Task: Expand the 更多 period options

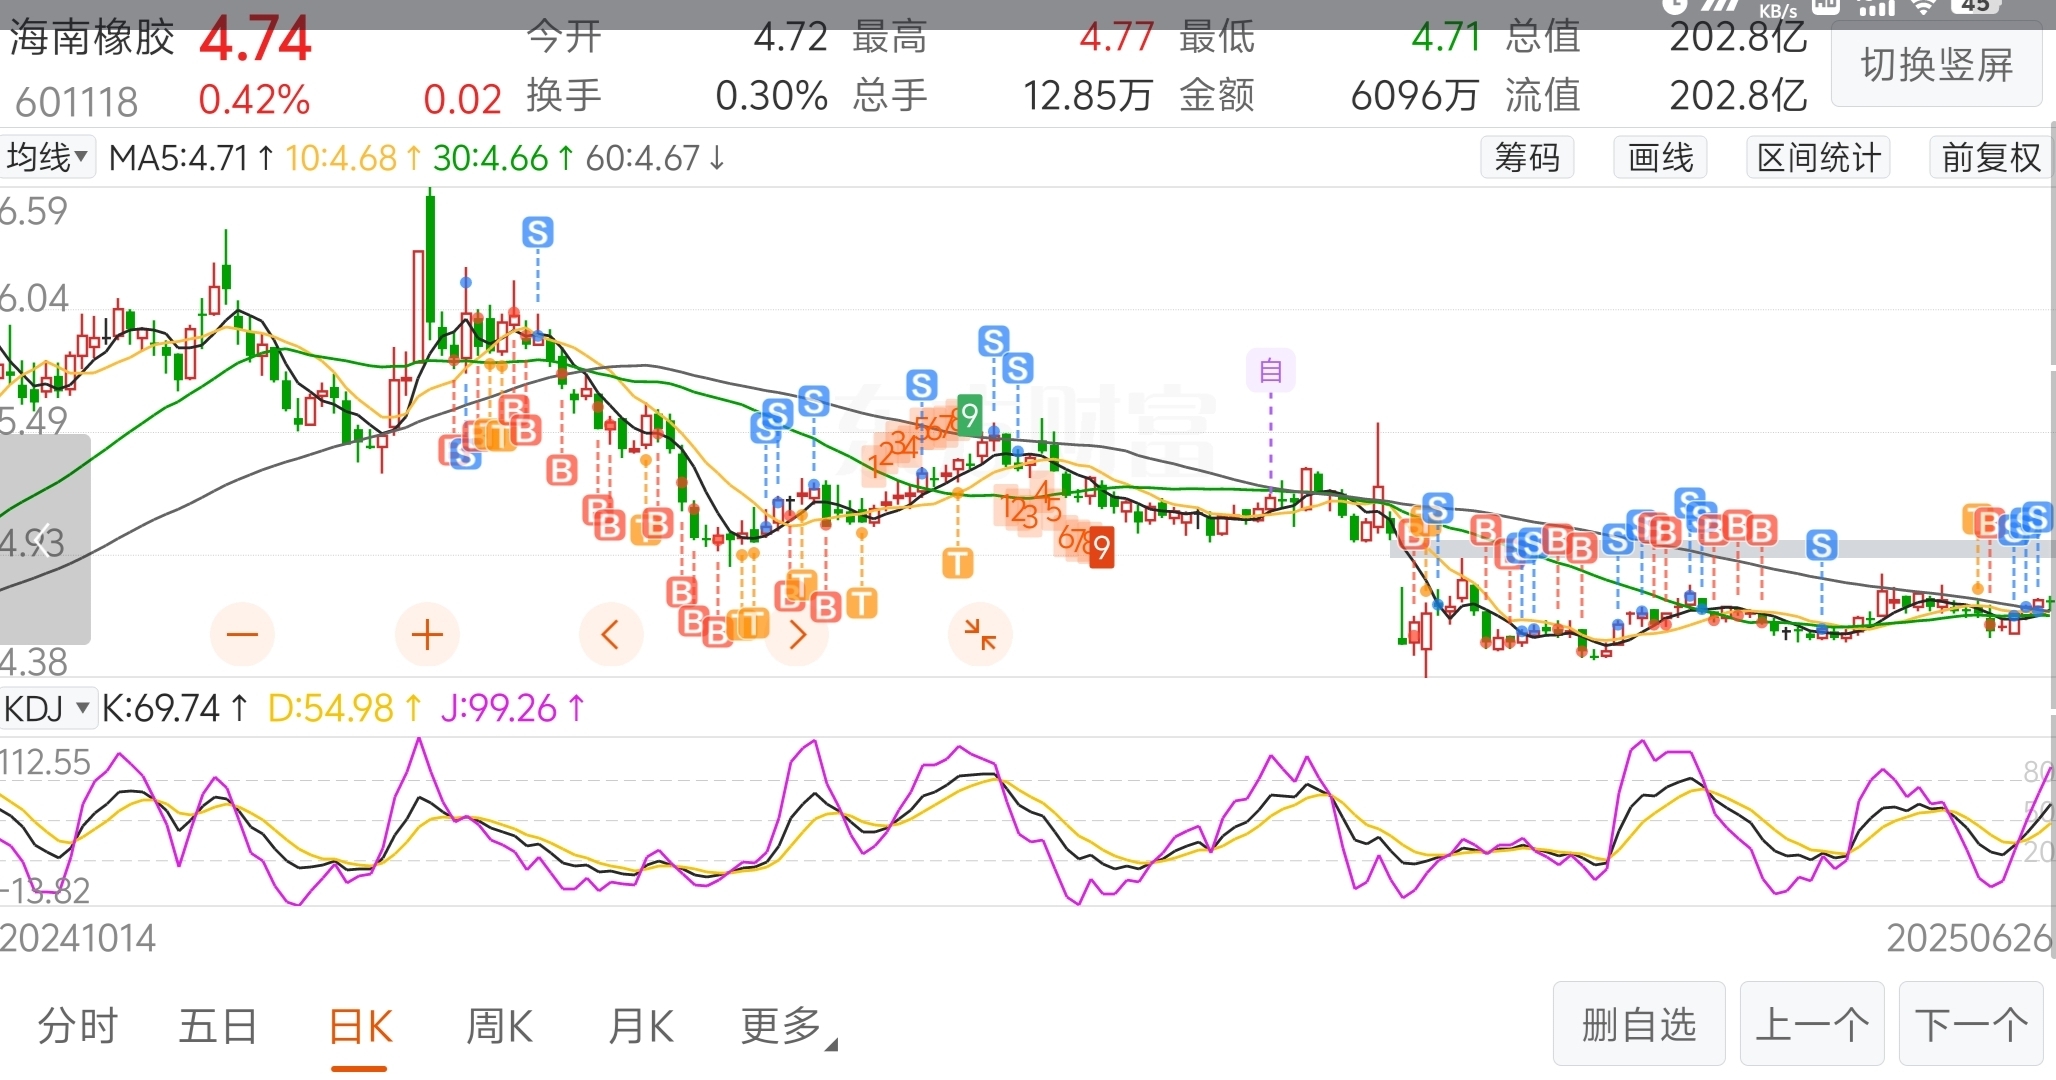Action: pos(788,1026)
